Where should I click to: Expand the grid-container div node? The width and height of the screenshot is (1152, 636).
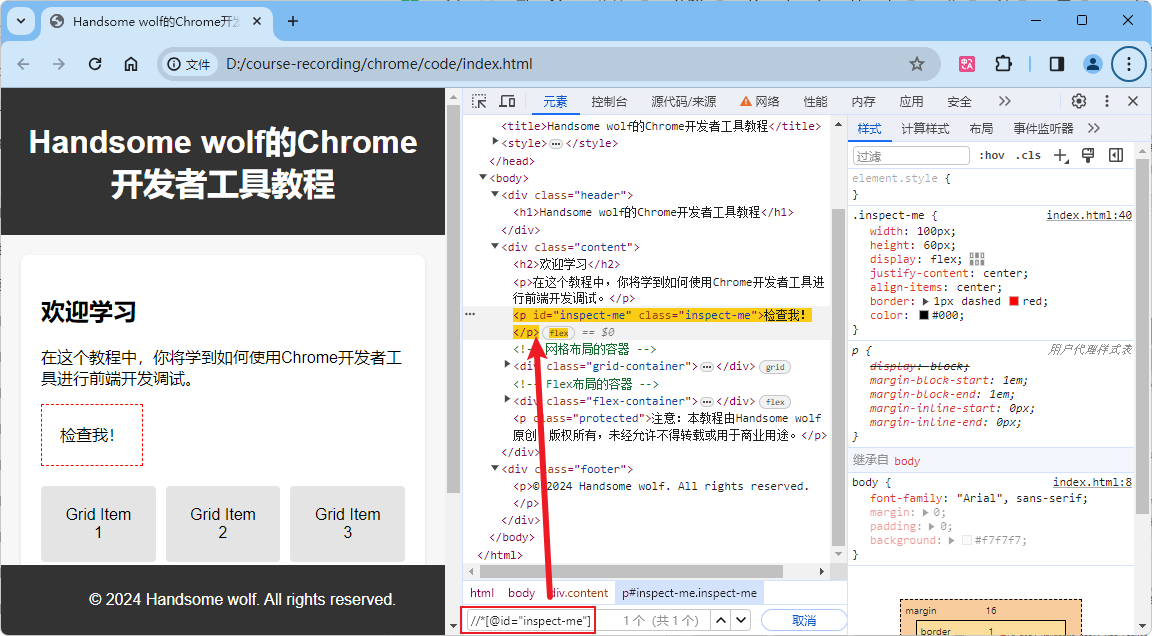507,365
